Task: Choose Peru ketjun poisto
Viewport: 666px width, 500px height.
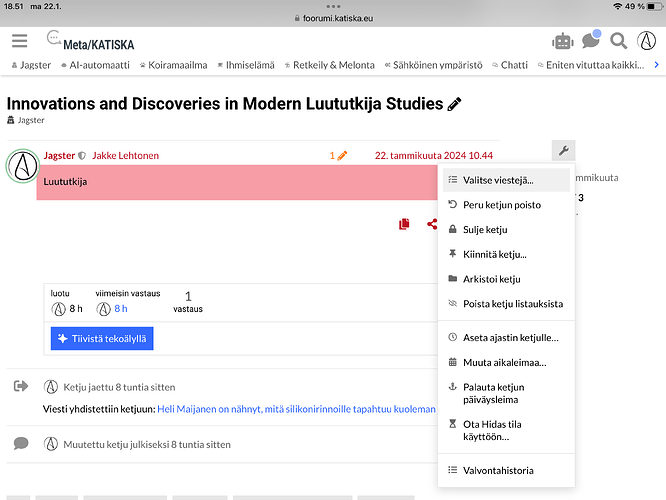Action: (506, 205)
